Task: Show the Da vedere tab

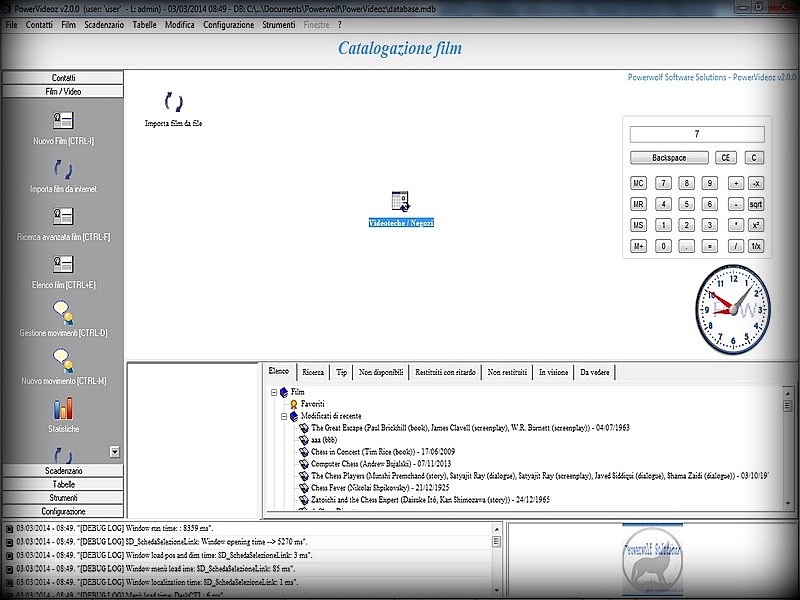Action: (x=594, y=372)
